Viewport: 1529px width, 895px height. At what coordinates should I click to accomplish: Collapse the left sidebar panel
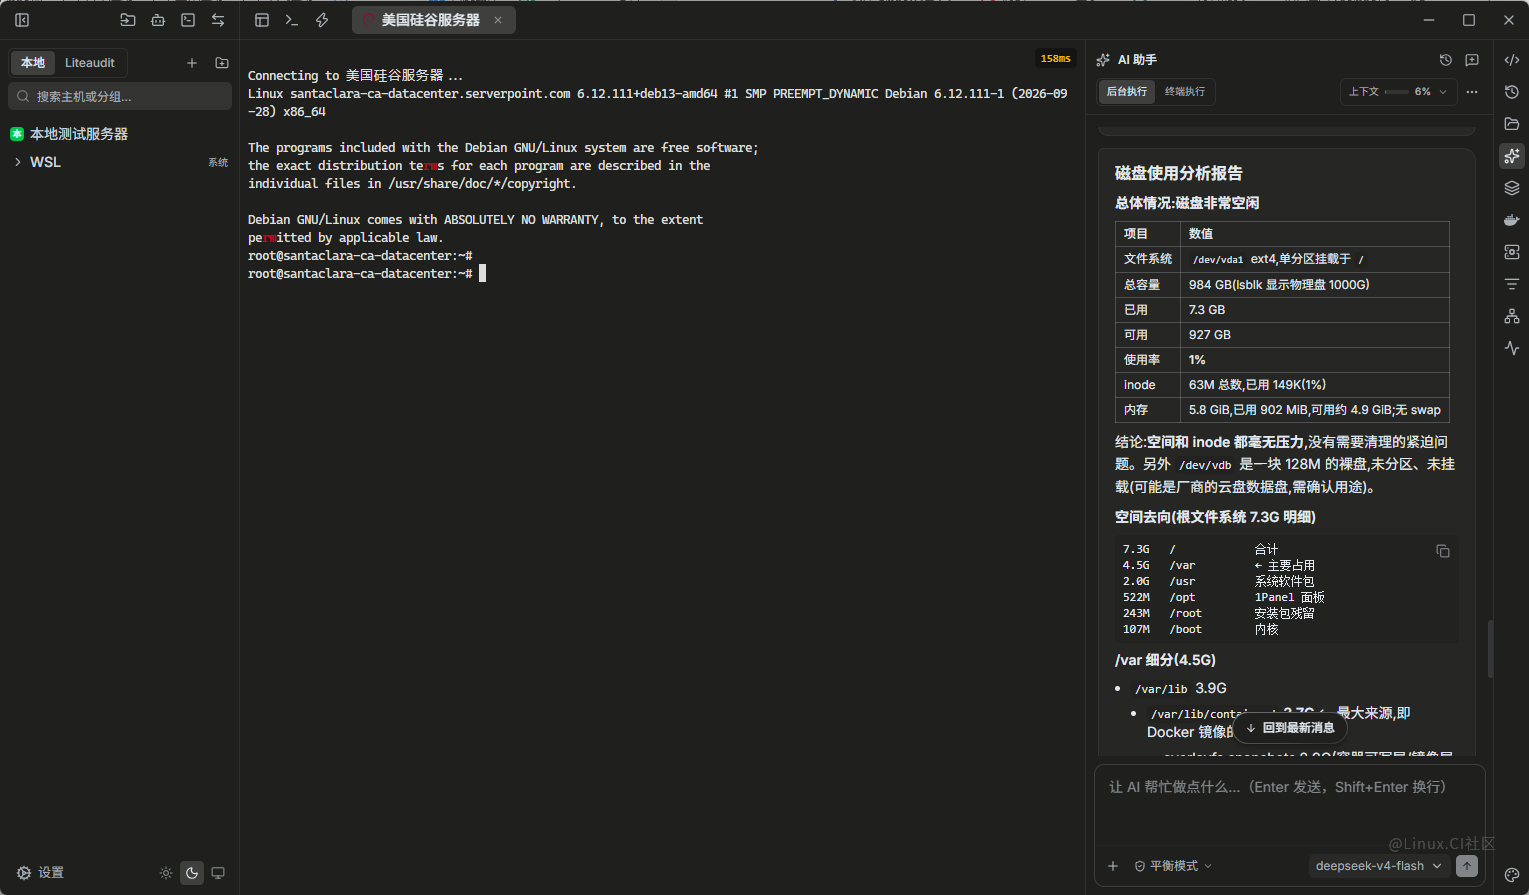22,20
